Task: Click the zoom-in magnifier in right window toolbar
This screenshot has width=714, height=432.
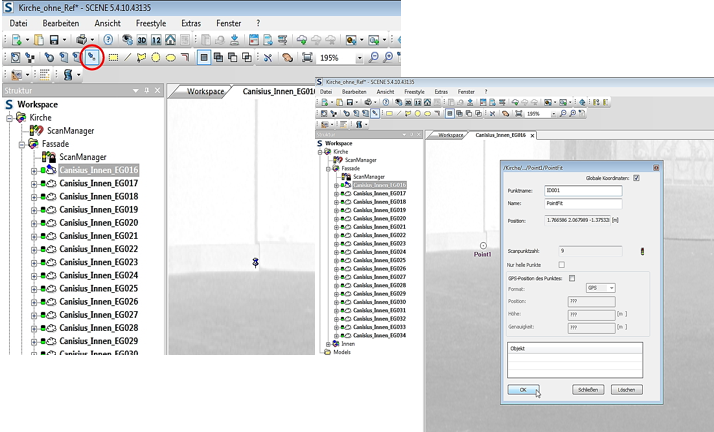Action: 572,113
